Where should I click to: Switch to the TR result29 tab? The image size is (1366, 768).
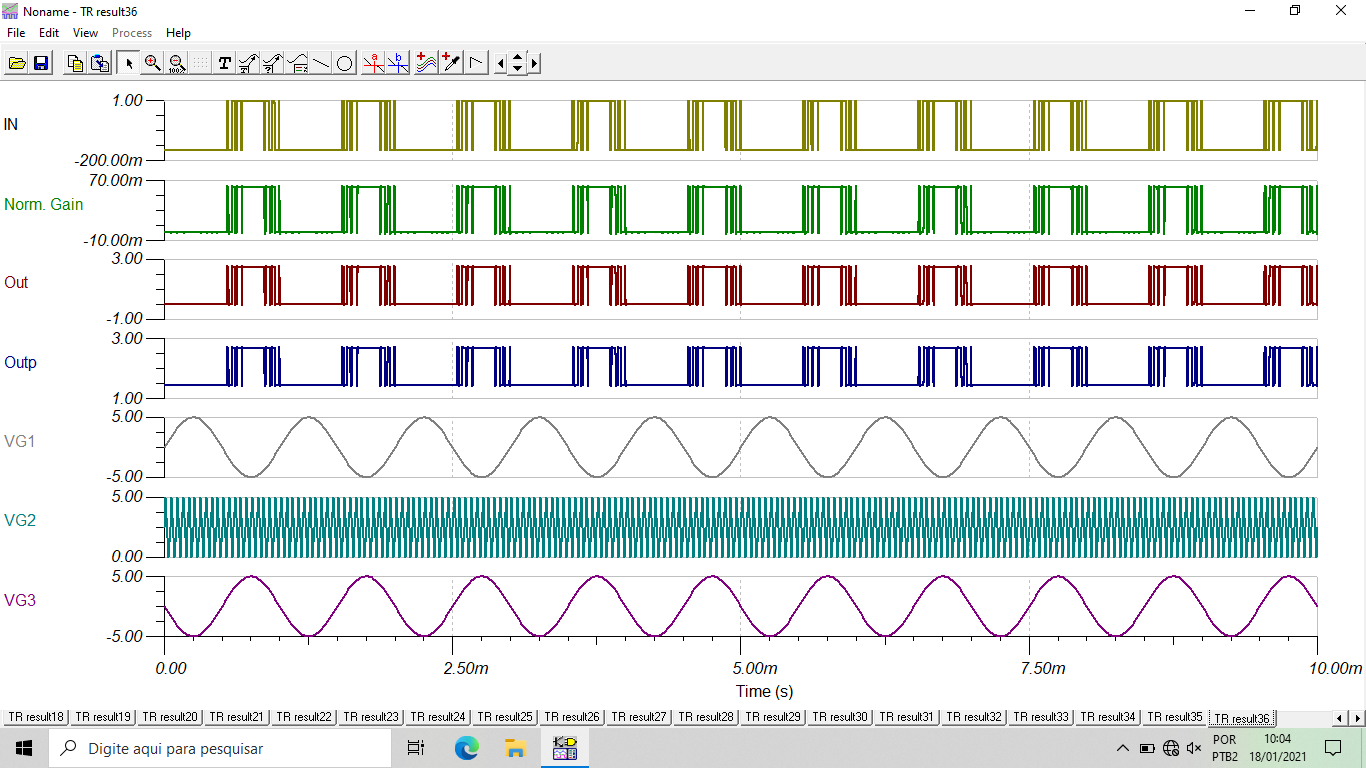(x=773, y=717)
